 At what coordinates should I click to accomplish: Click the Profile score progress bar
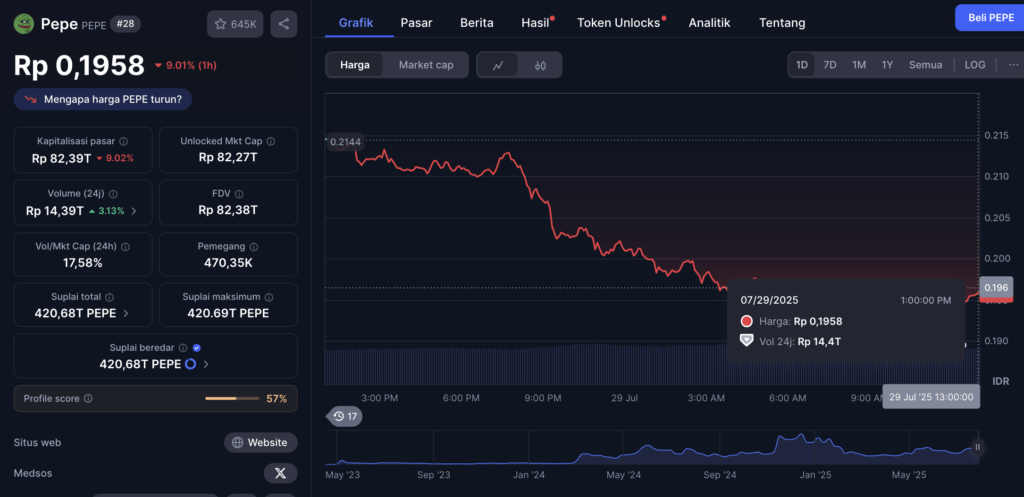point(232,398)
